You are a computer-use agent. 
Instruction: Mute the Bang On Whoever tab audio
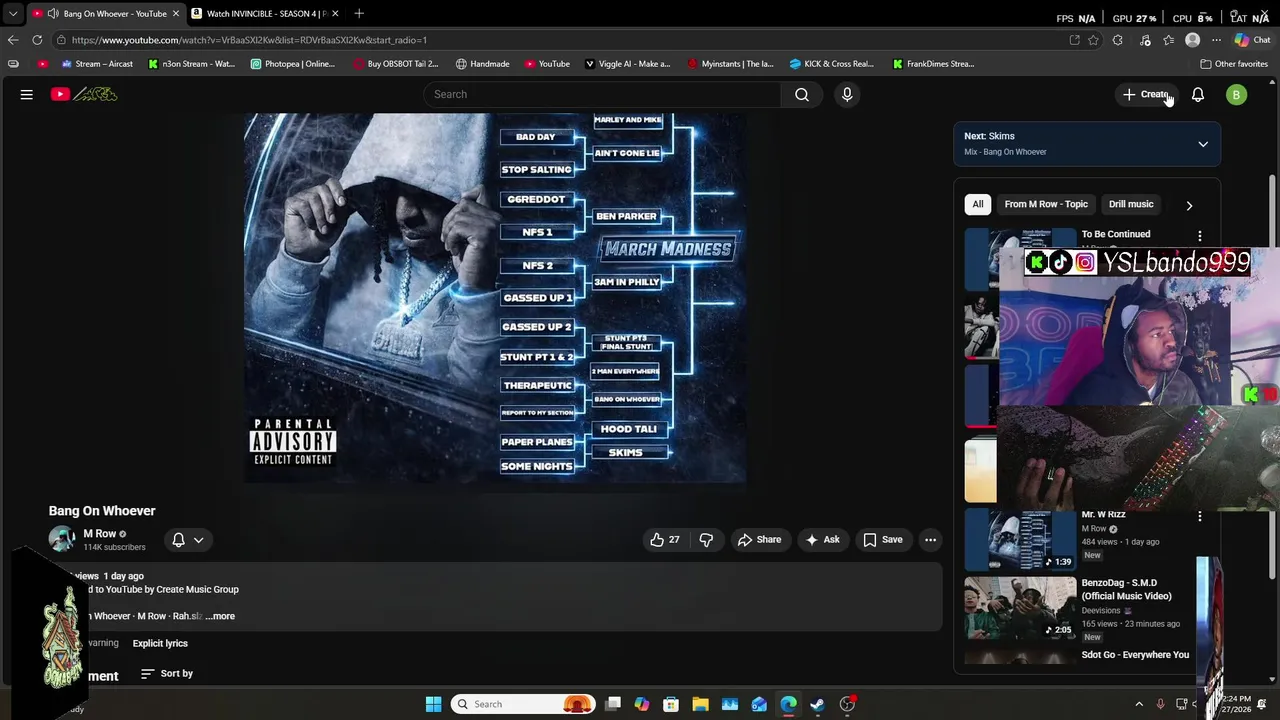52,14
